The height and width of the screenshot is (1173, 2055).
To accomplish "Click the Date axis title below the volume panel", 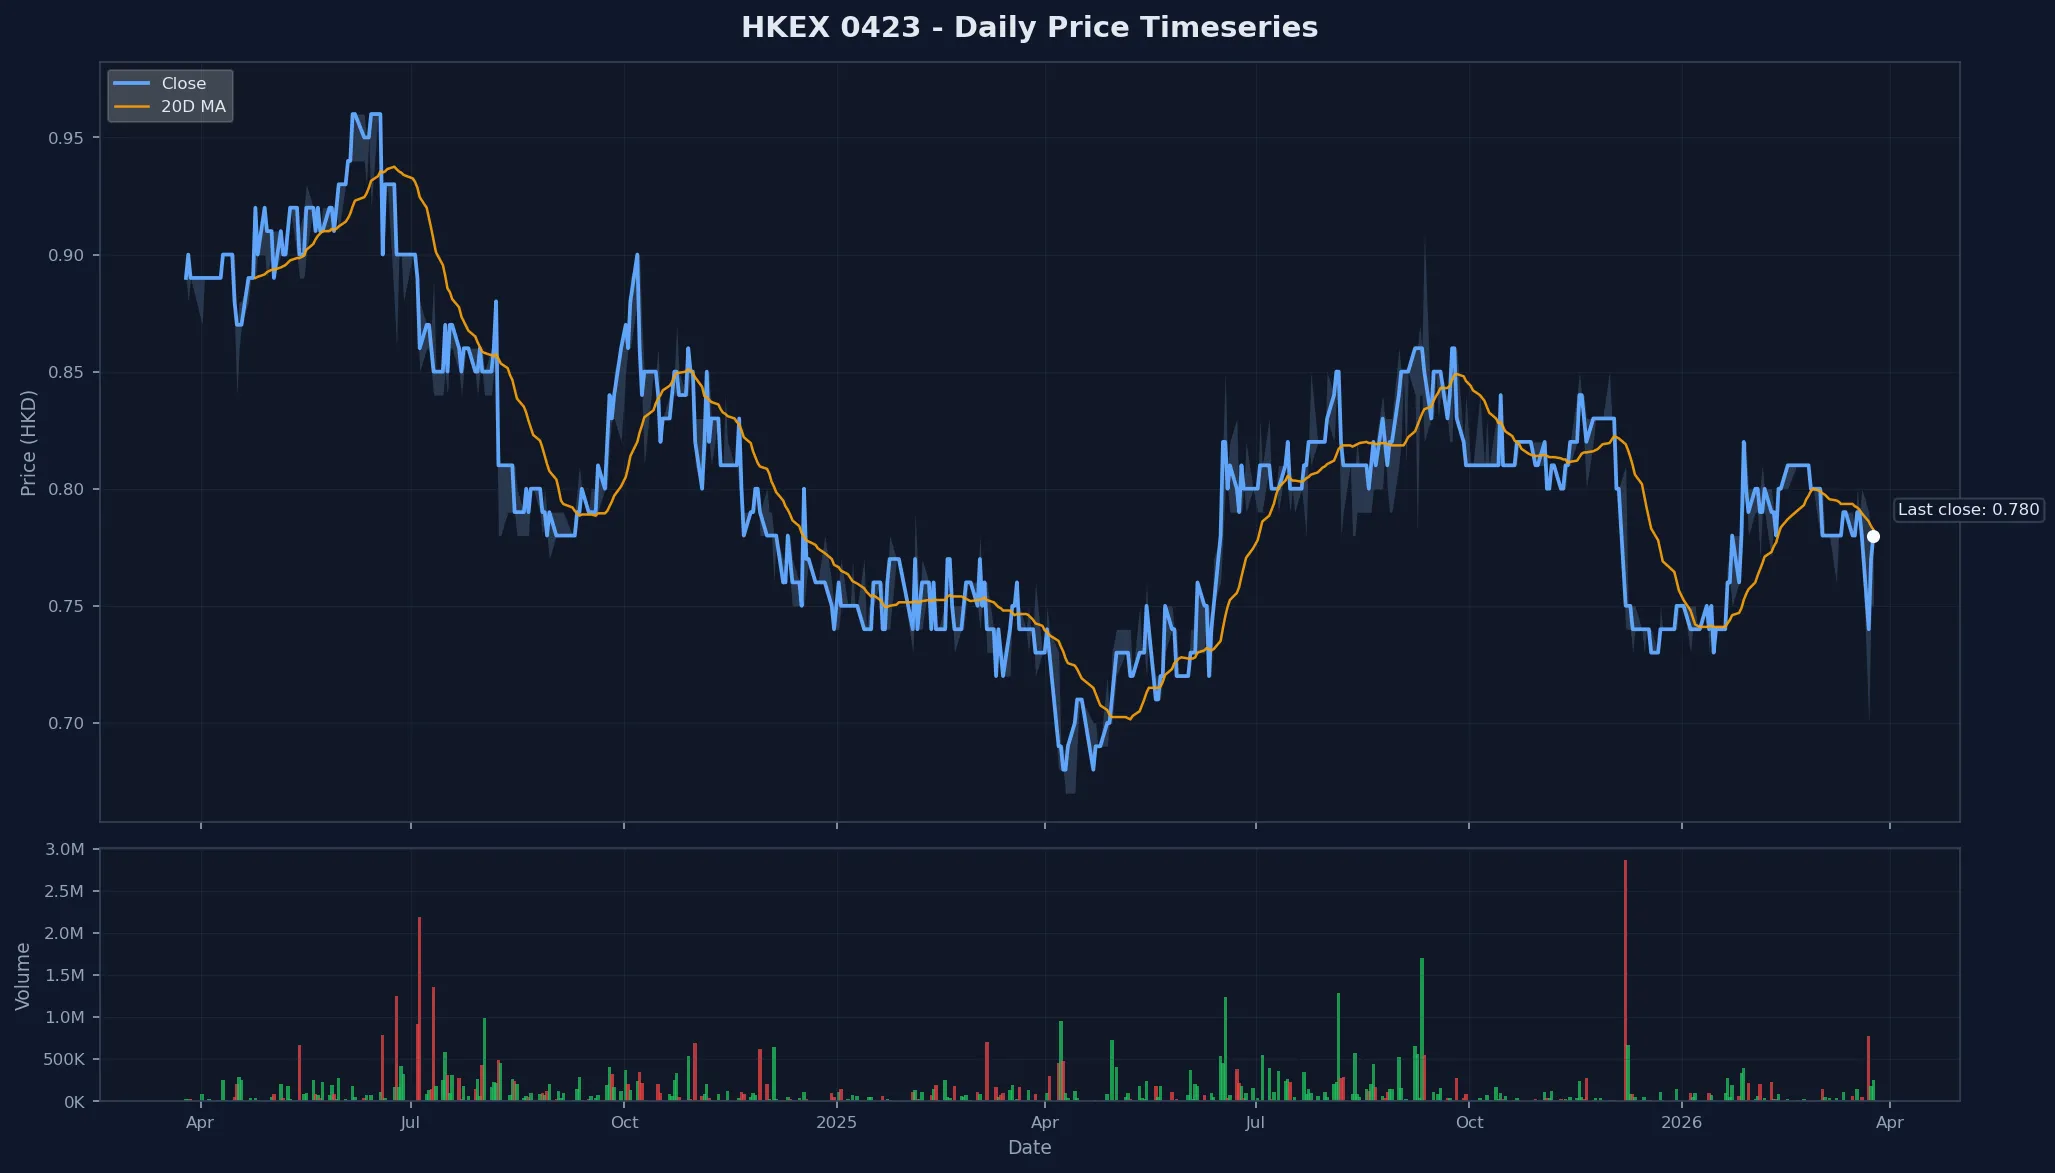I will coord(1030,1148).
